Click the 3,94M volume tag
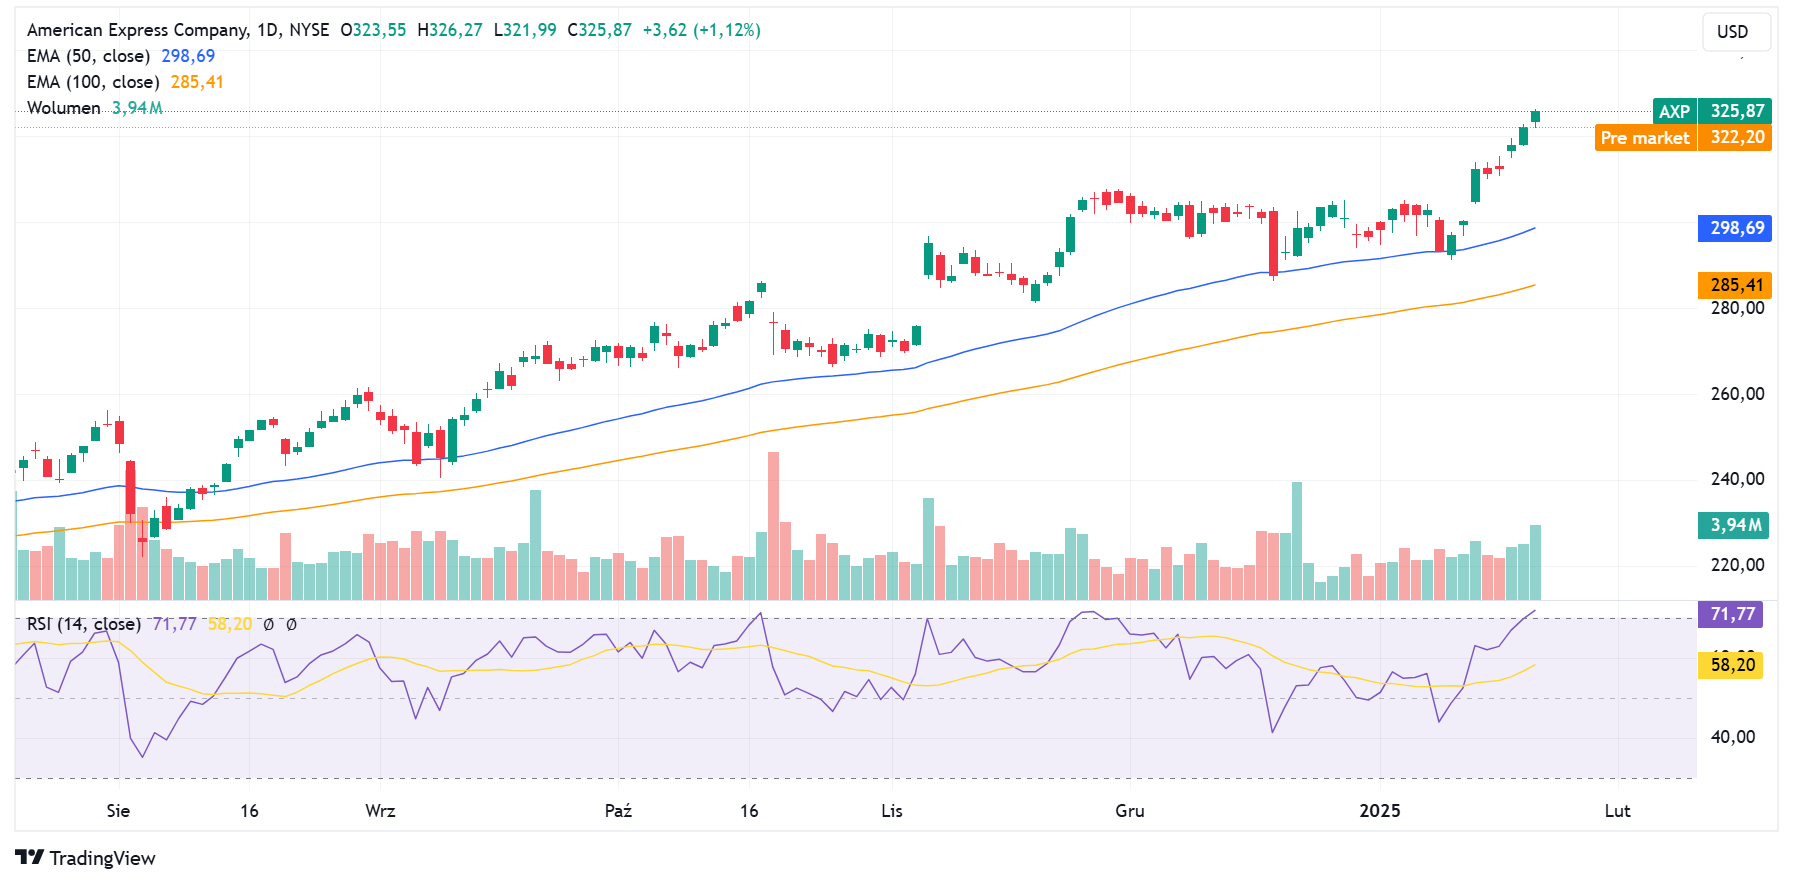 tap(1733, 525)
